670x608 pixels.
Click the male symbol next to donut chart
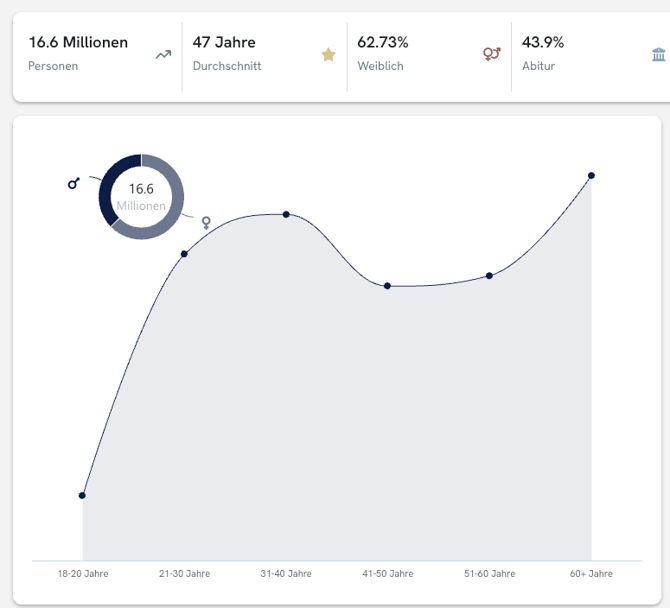73,183
